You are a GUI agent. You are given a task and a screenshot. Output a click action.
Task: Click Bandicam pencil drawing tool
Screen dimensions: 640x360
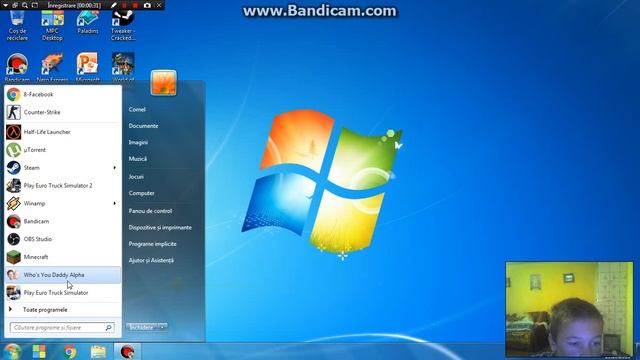tap(114, 5)
